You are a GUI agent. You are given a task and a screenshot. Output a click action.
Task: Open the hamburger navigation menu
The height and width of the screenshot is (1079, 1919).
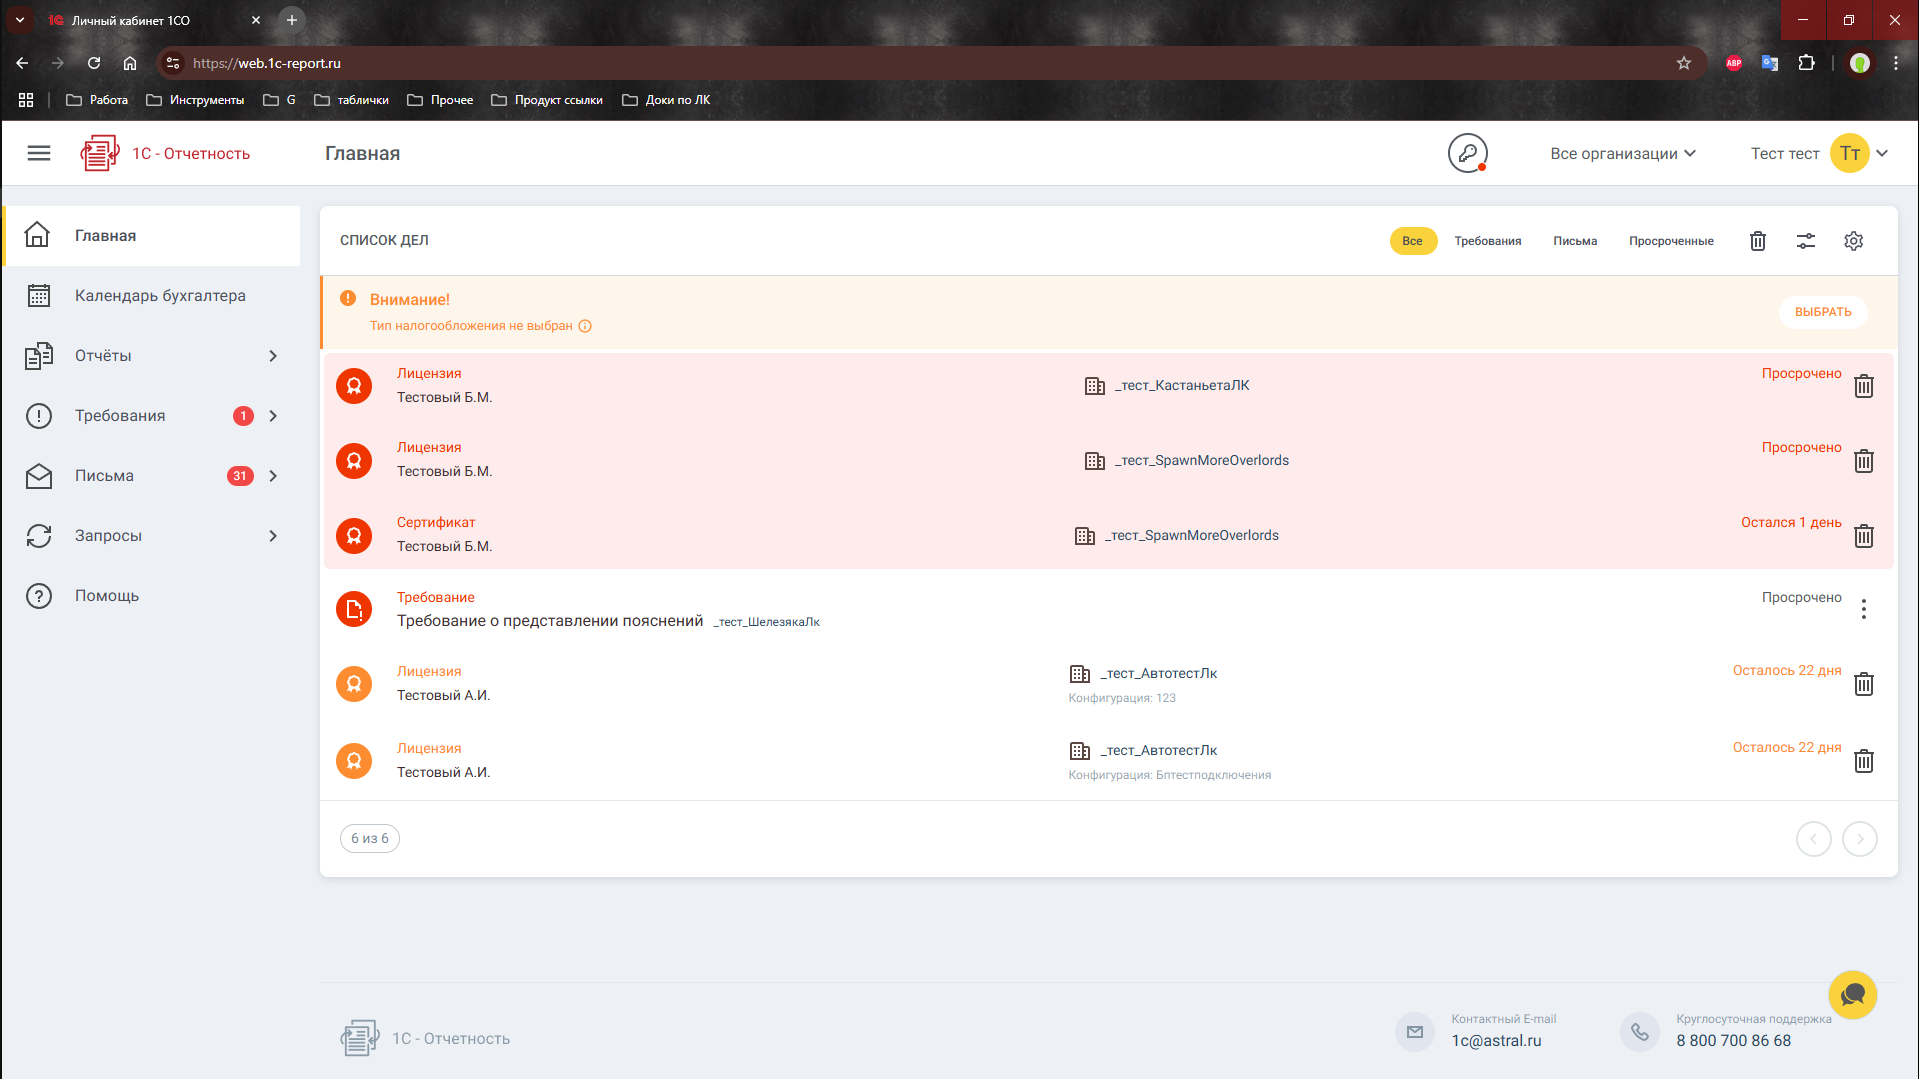tap(39, 153)
